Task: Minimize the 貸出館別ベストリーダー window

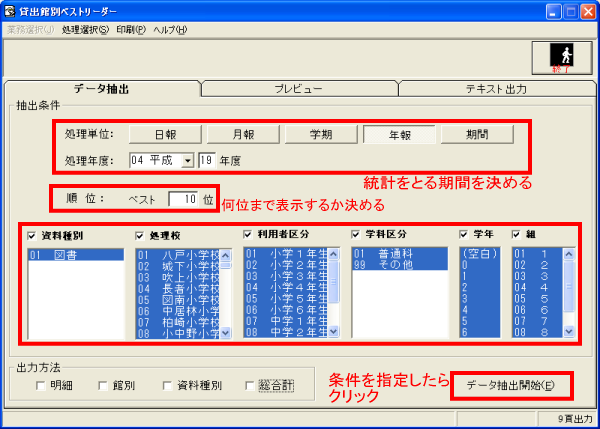Action: point(553,12)
